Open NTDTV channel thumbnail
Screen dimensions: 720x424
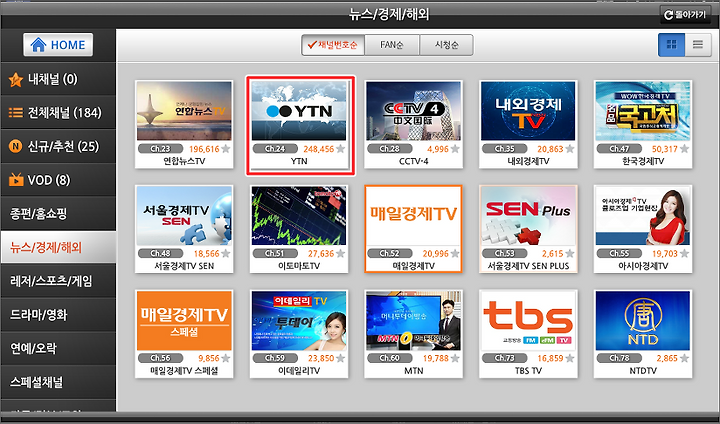click(643, 320)
